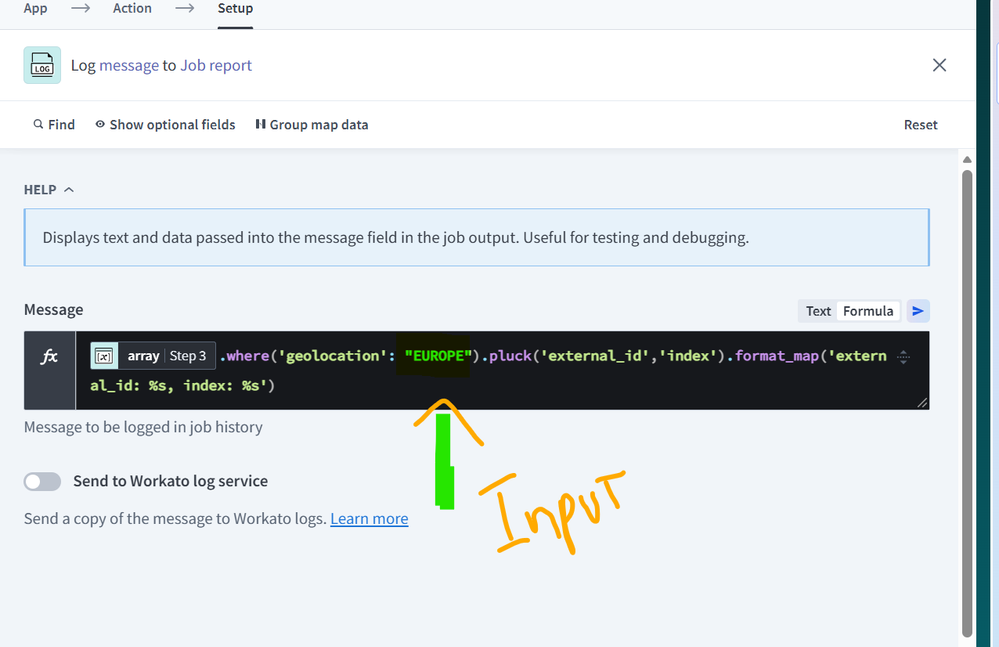Select the array Step 3 datapill

click(x=152, y=356)
